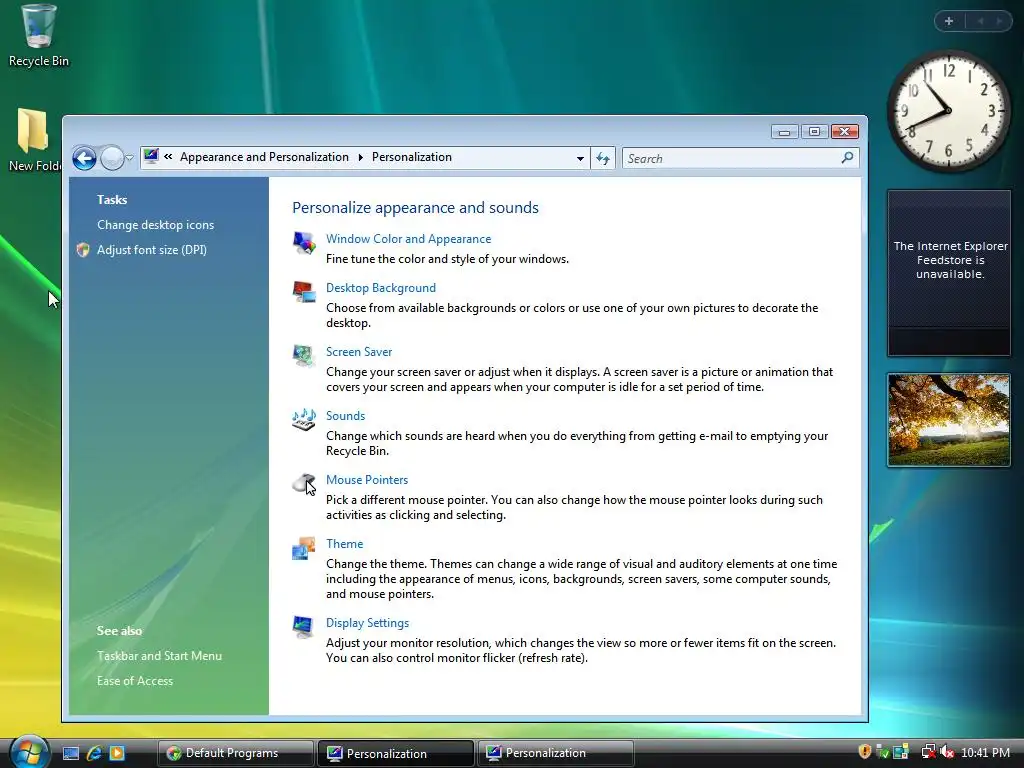The image size is (1024, 768).
Task: Open Taskbar and Start Menu link
Action: [159, 656]
